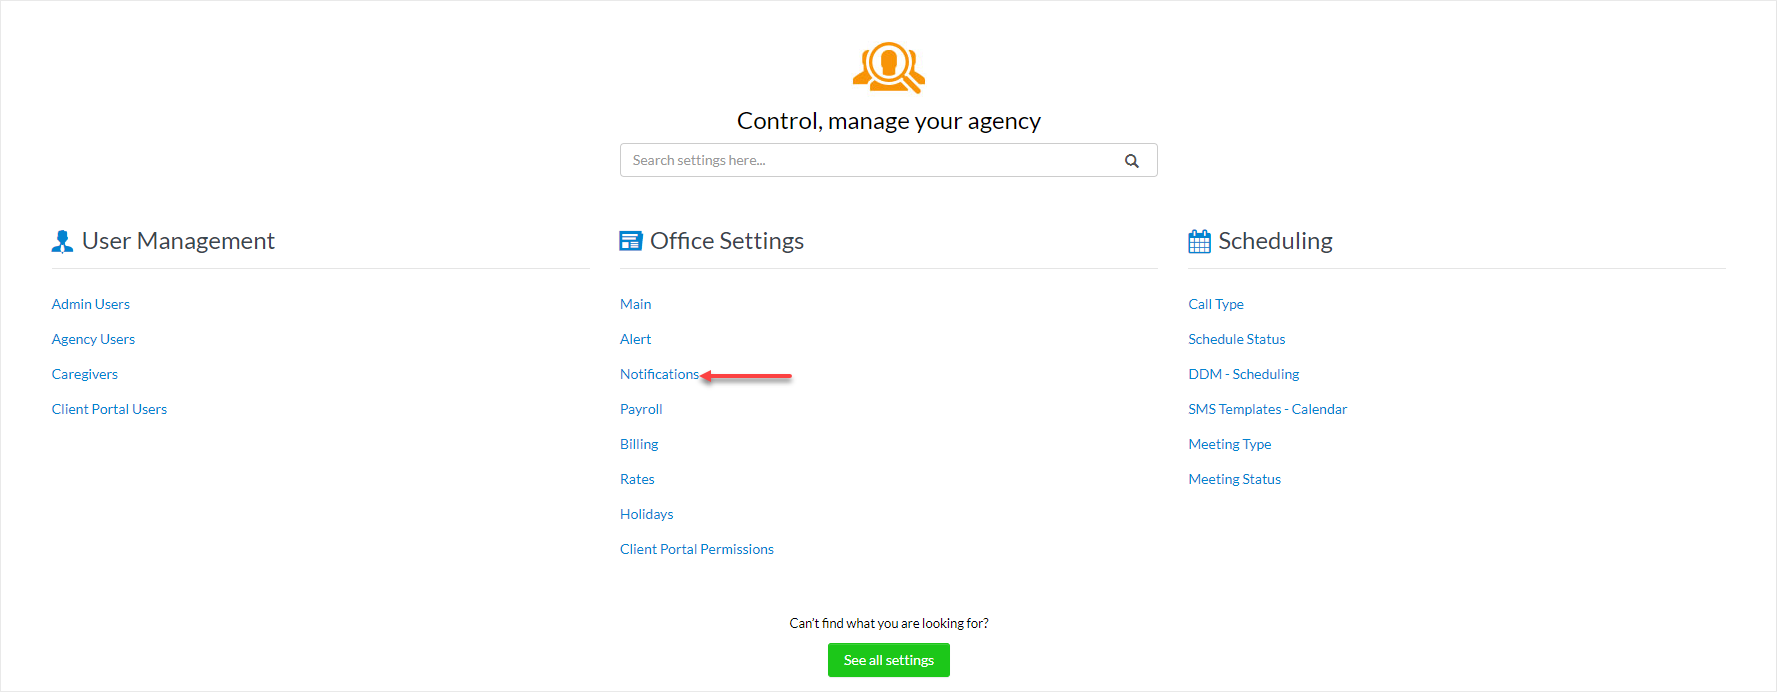Open Client Portal Permissions link
The width and height of the screenshot is (1777, 692).
696,549
